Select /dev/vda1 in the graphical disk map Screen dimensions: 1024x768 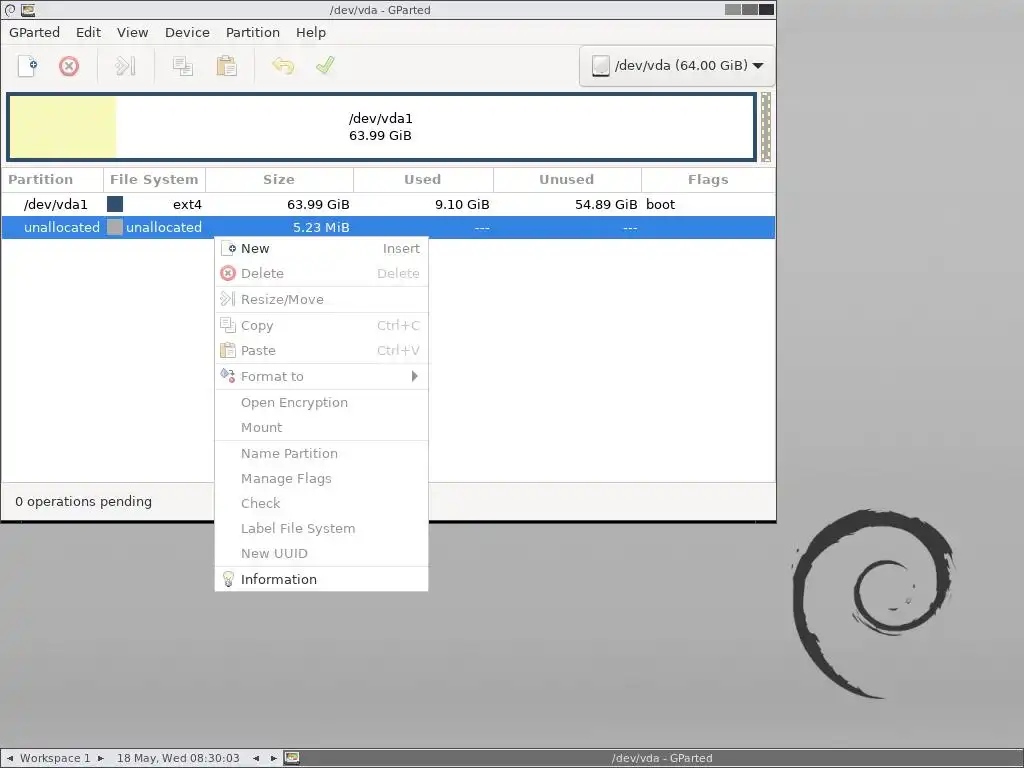(x=381, y=127)
